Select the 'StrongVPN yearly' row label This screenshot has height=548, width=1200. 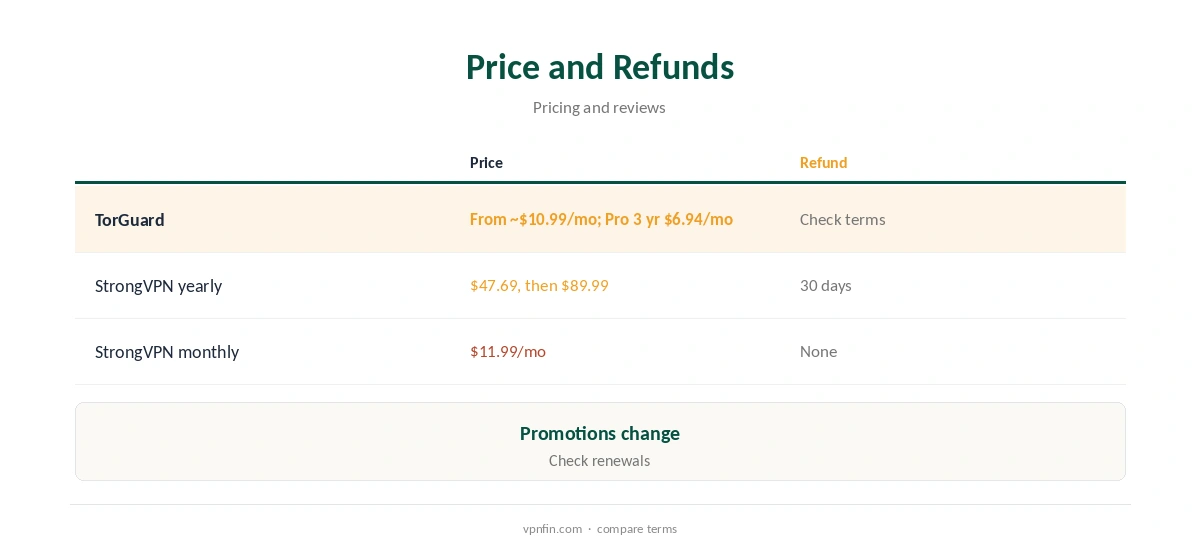click(158, 286)
